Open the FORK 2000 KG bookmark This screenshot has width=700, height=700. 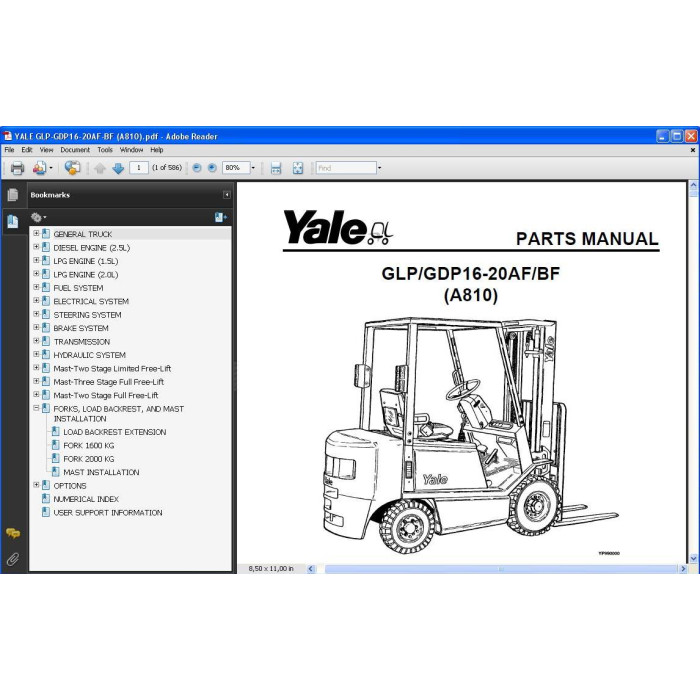coord(89,459)
